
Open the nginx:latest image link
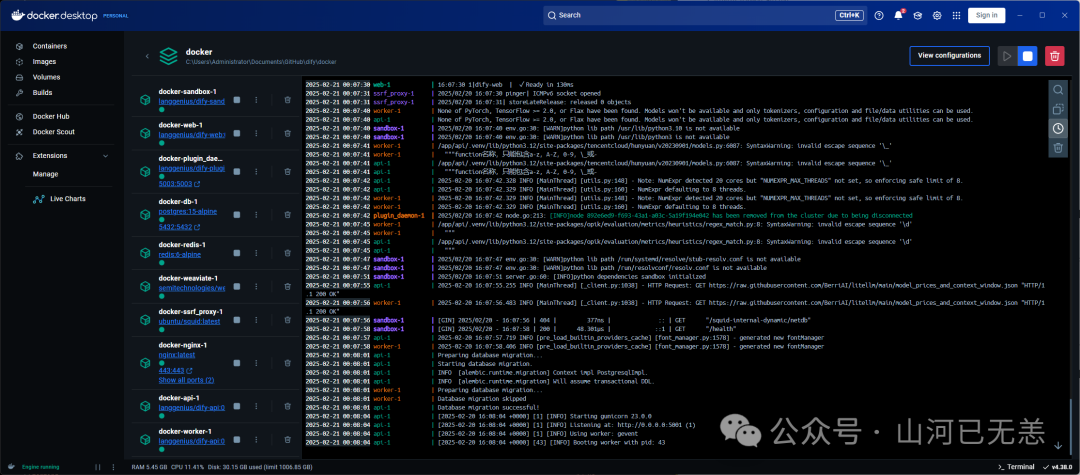(176, 355)
